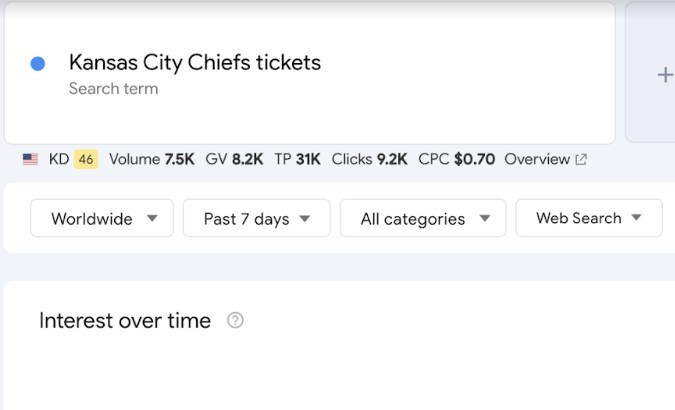The height and width of the screenshot is (410, 675).
Task: Click the Search term subtitle label
Action: tap(113, 89)
